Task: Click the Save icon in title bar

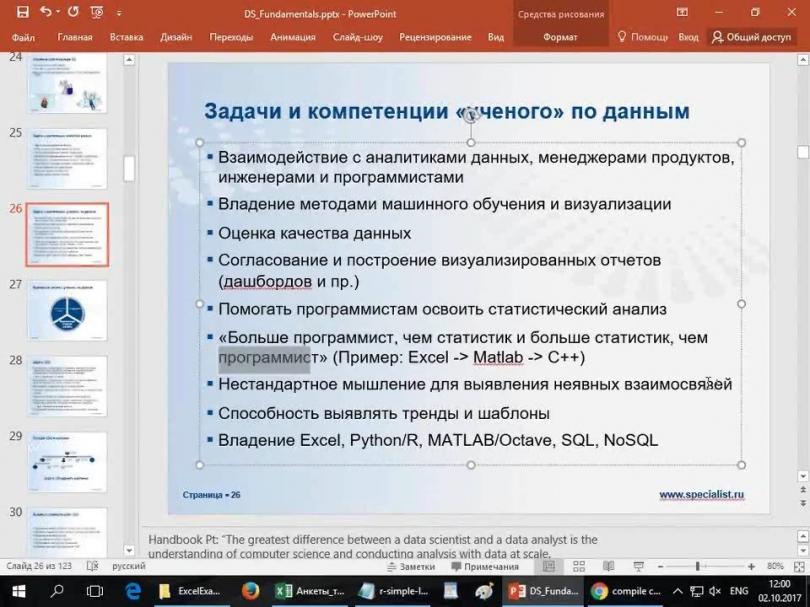Action: coord(22,12)
